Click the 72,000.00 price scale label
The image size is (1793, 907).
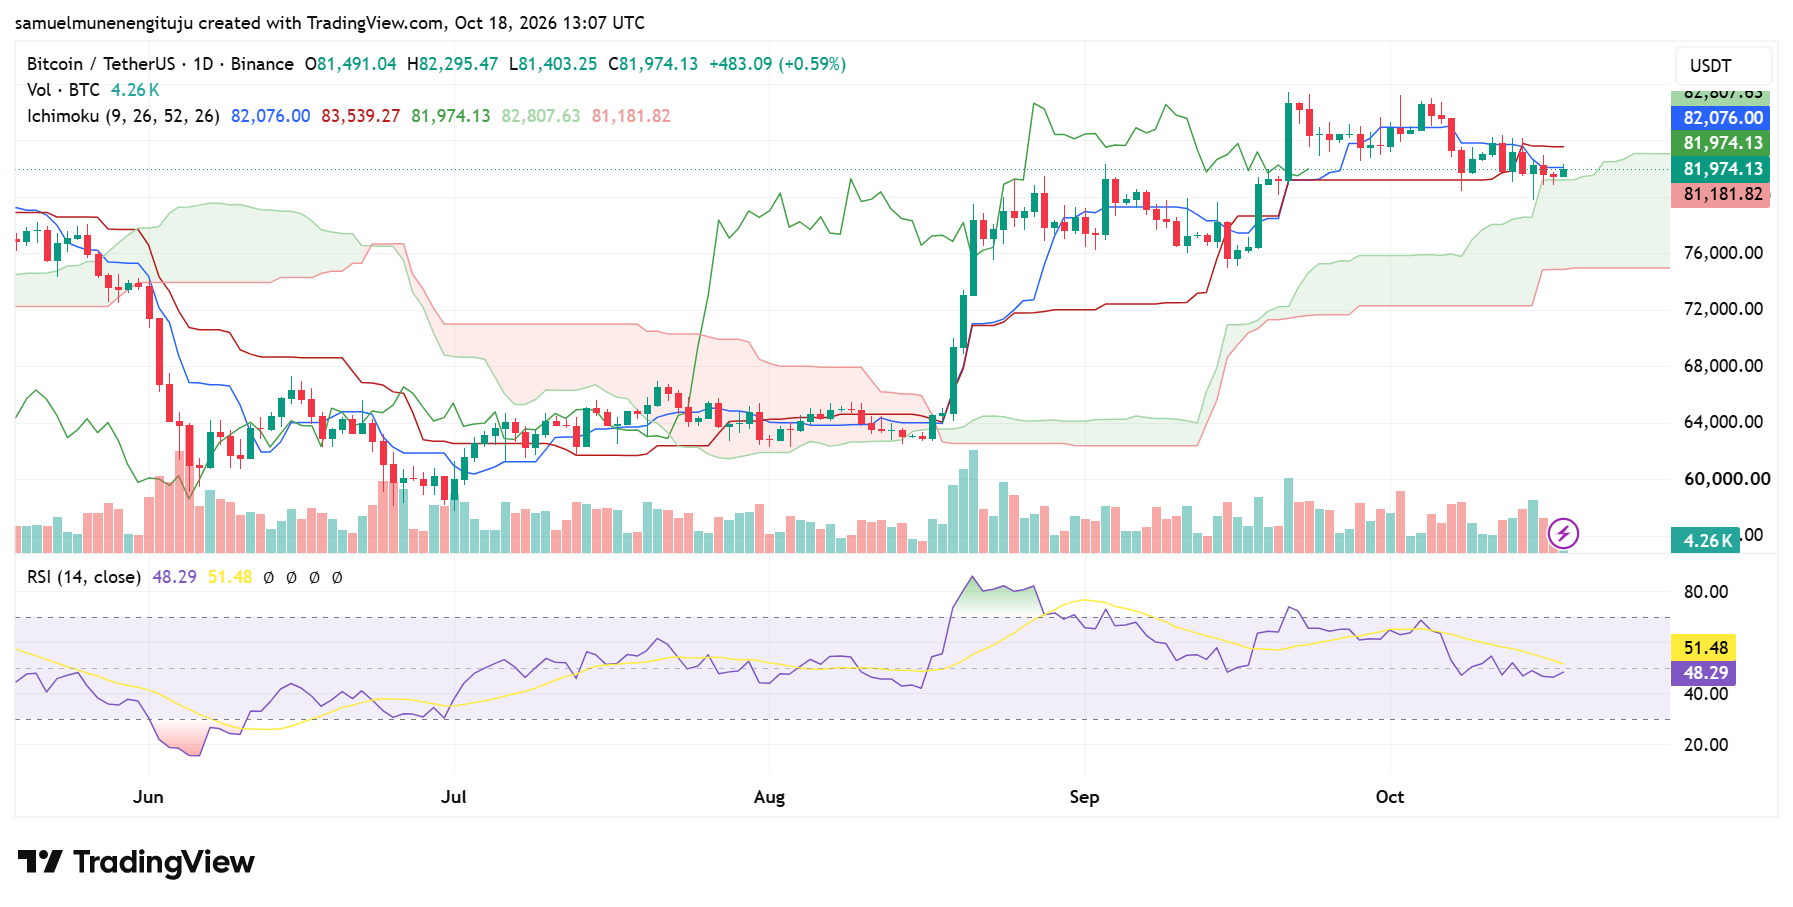click(x=1723, y=309)
